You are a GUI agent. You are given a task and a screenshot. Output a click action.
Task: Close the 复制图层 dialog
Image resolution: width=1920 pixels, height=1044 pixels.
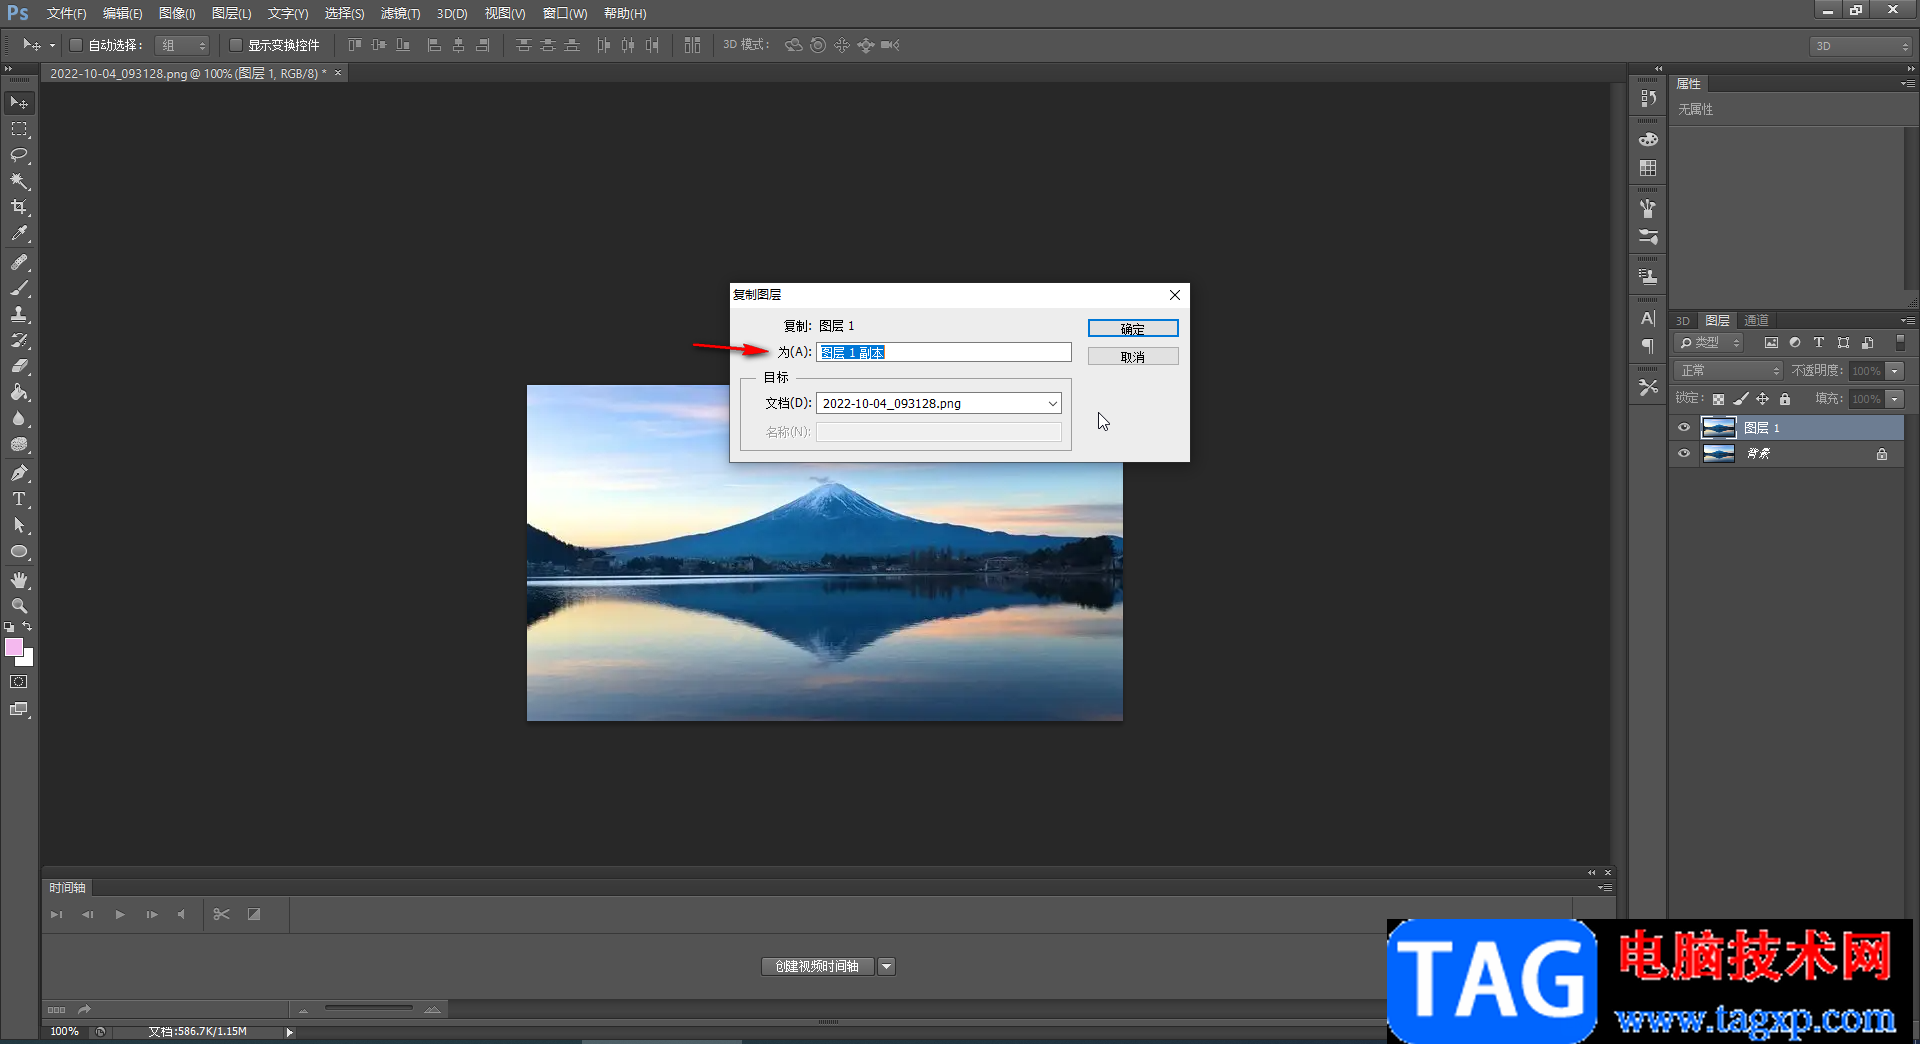point(1175,295)
